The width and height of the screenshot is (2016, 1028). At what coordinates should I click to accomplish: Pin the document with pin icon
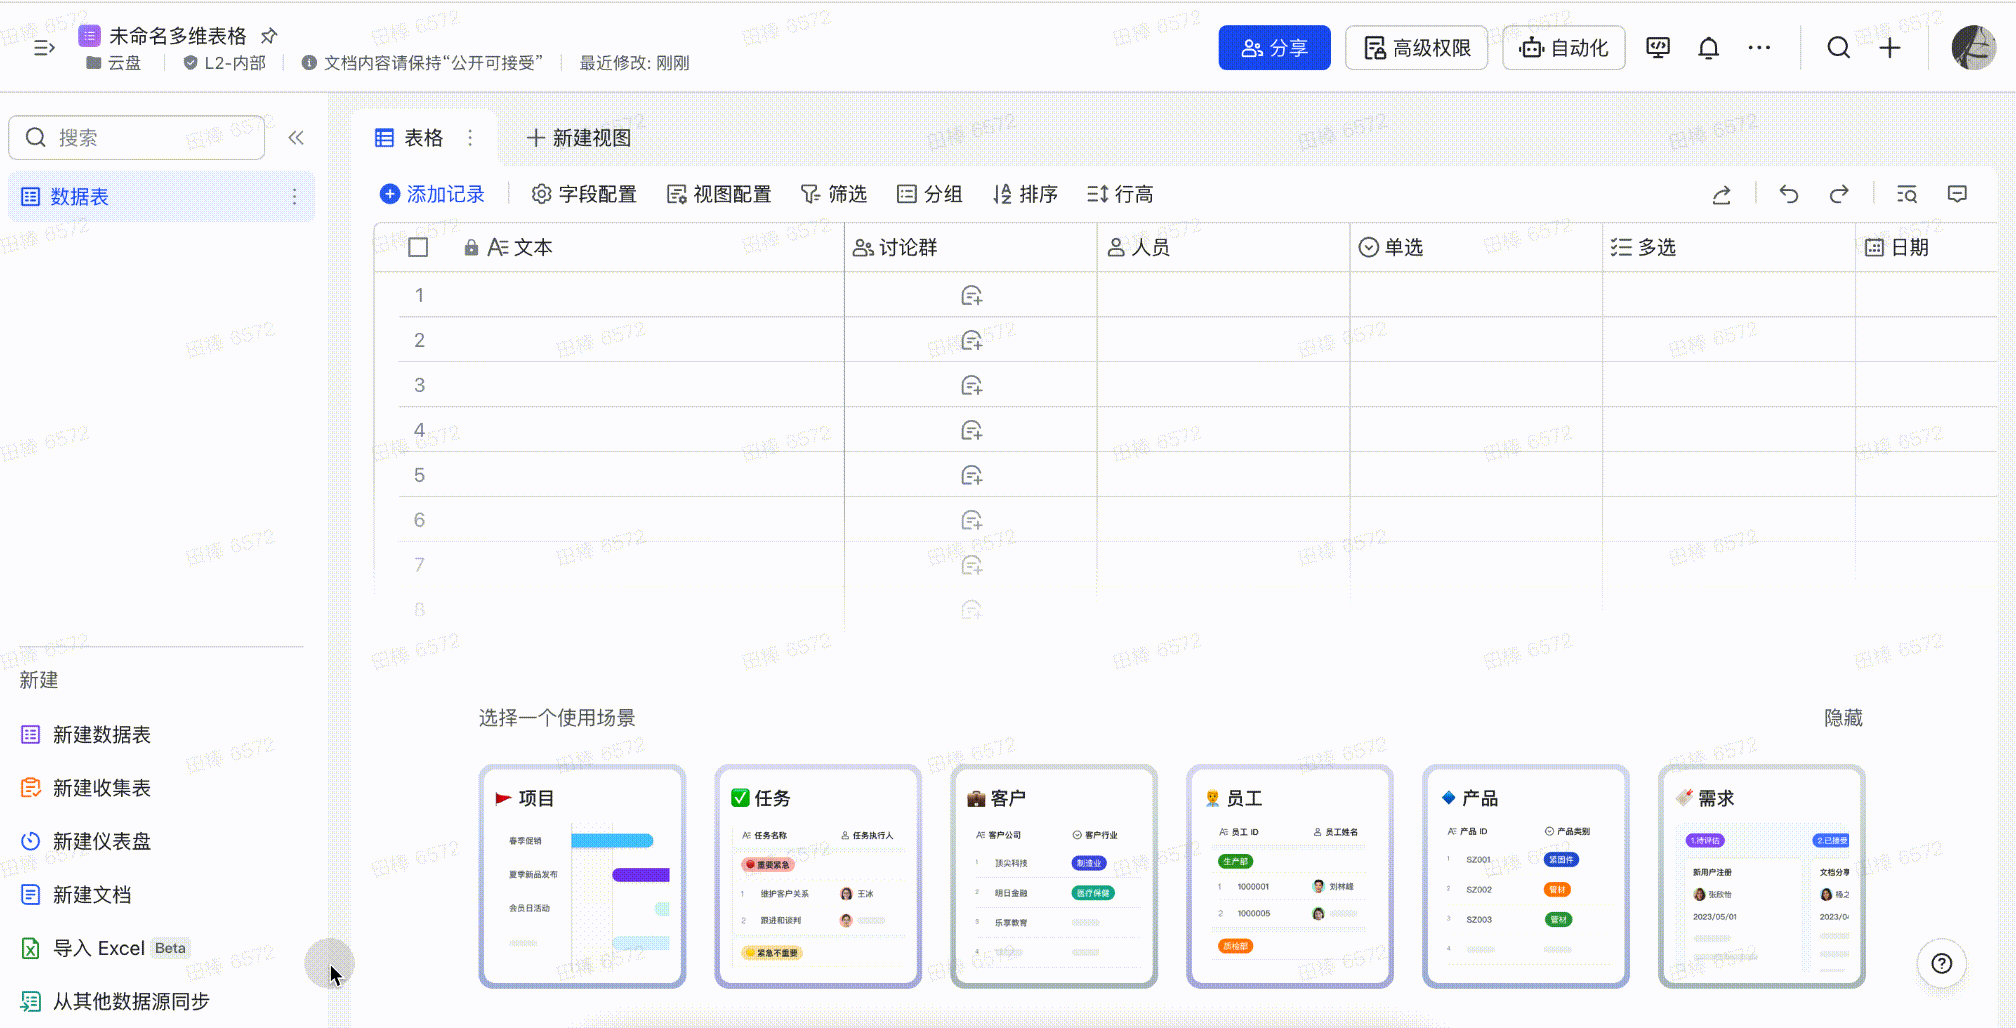point(269,36)
